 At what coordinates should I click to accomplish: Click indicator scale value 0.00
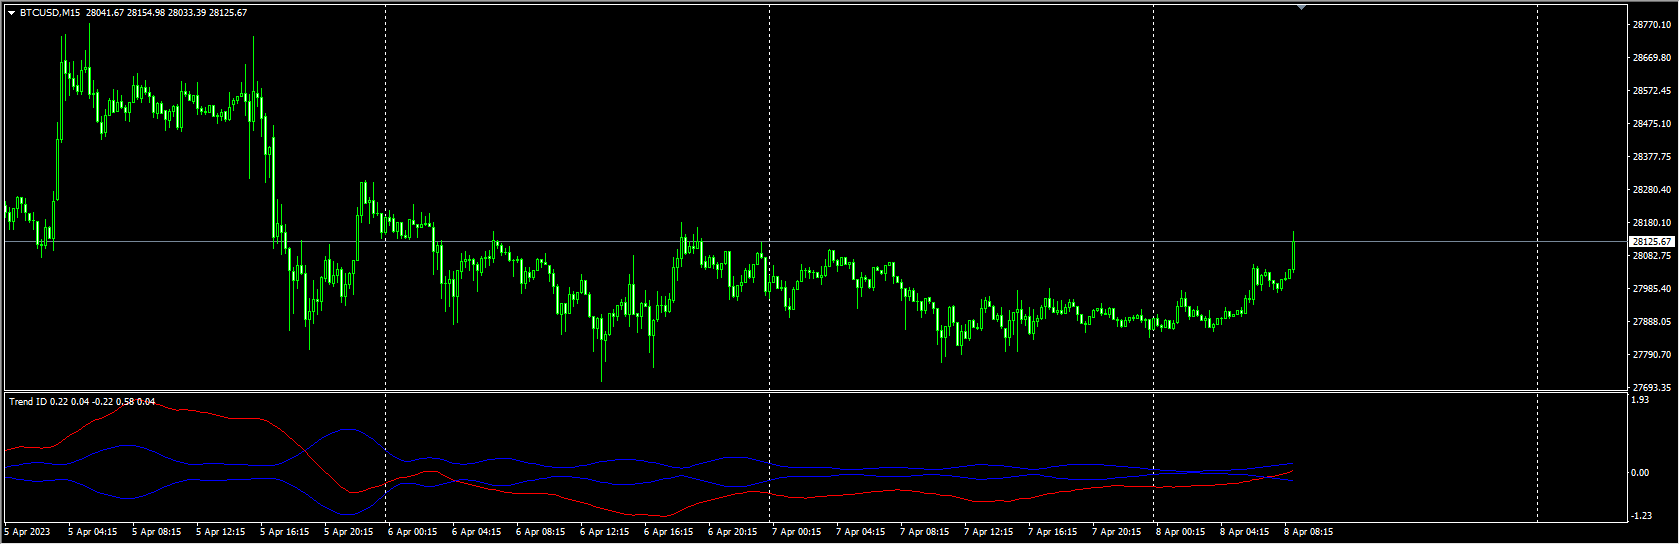(x=1640, y=473)
